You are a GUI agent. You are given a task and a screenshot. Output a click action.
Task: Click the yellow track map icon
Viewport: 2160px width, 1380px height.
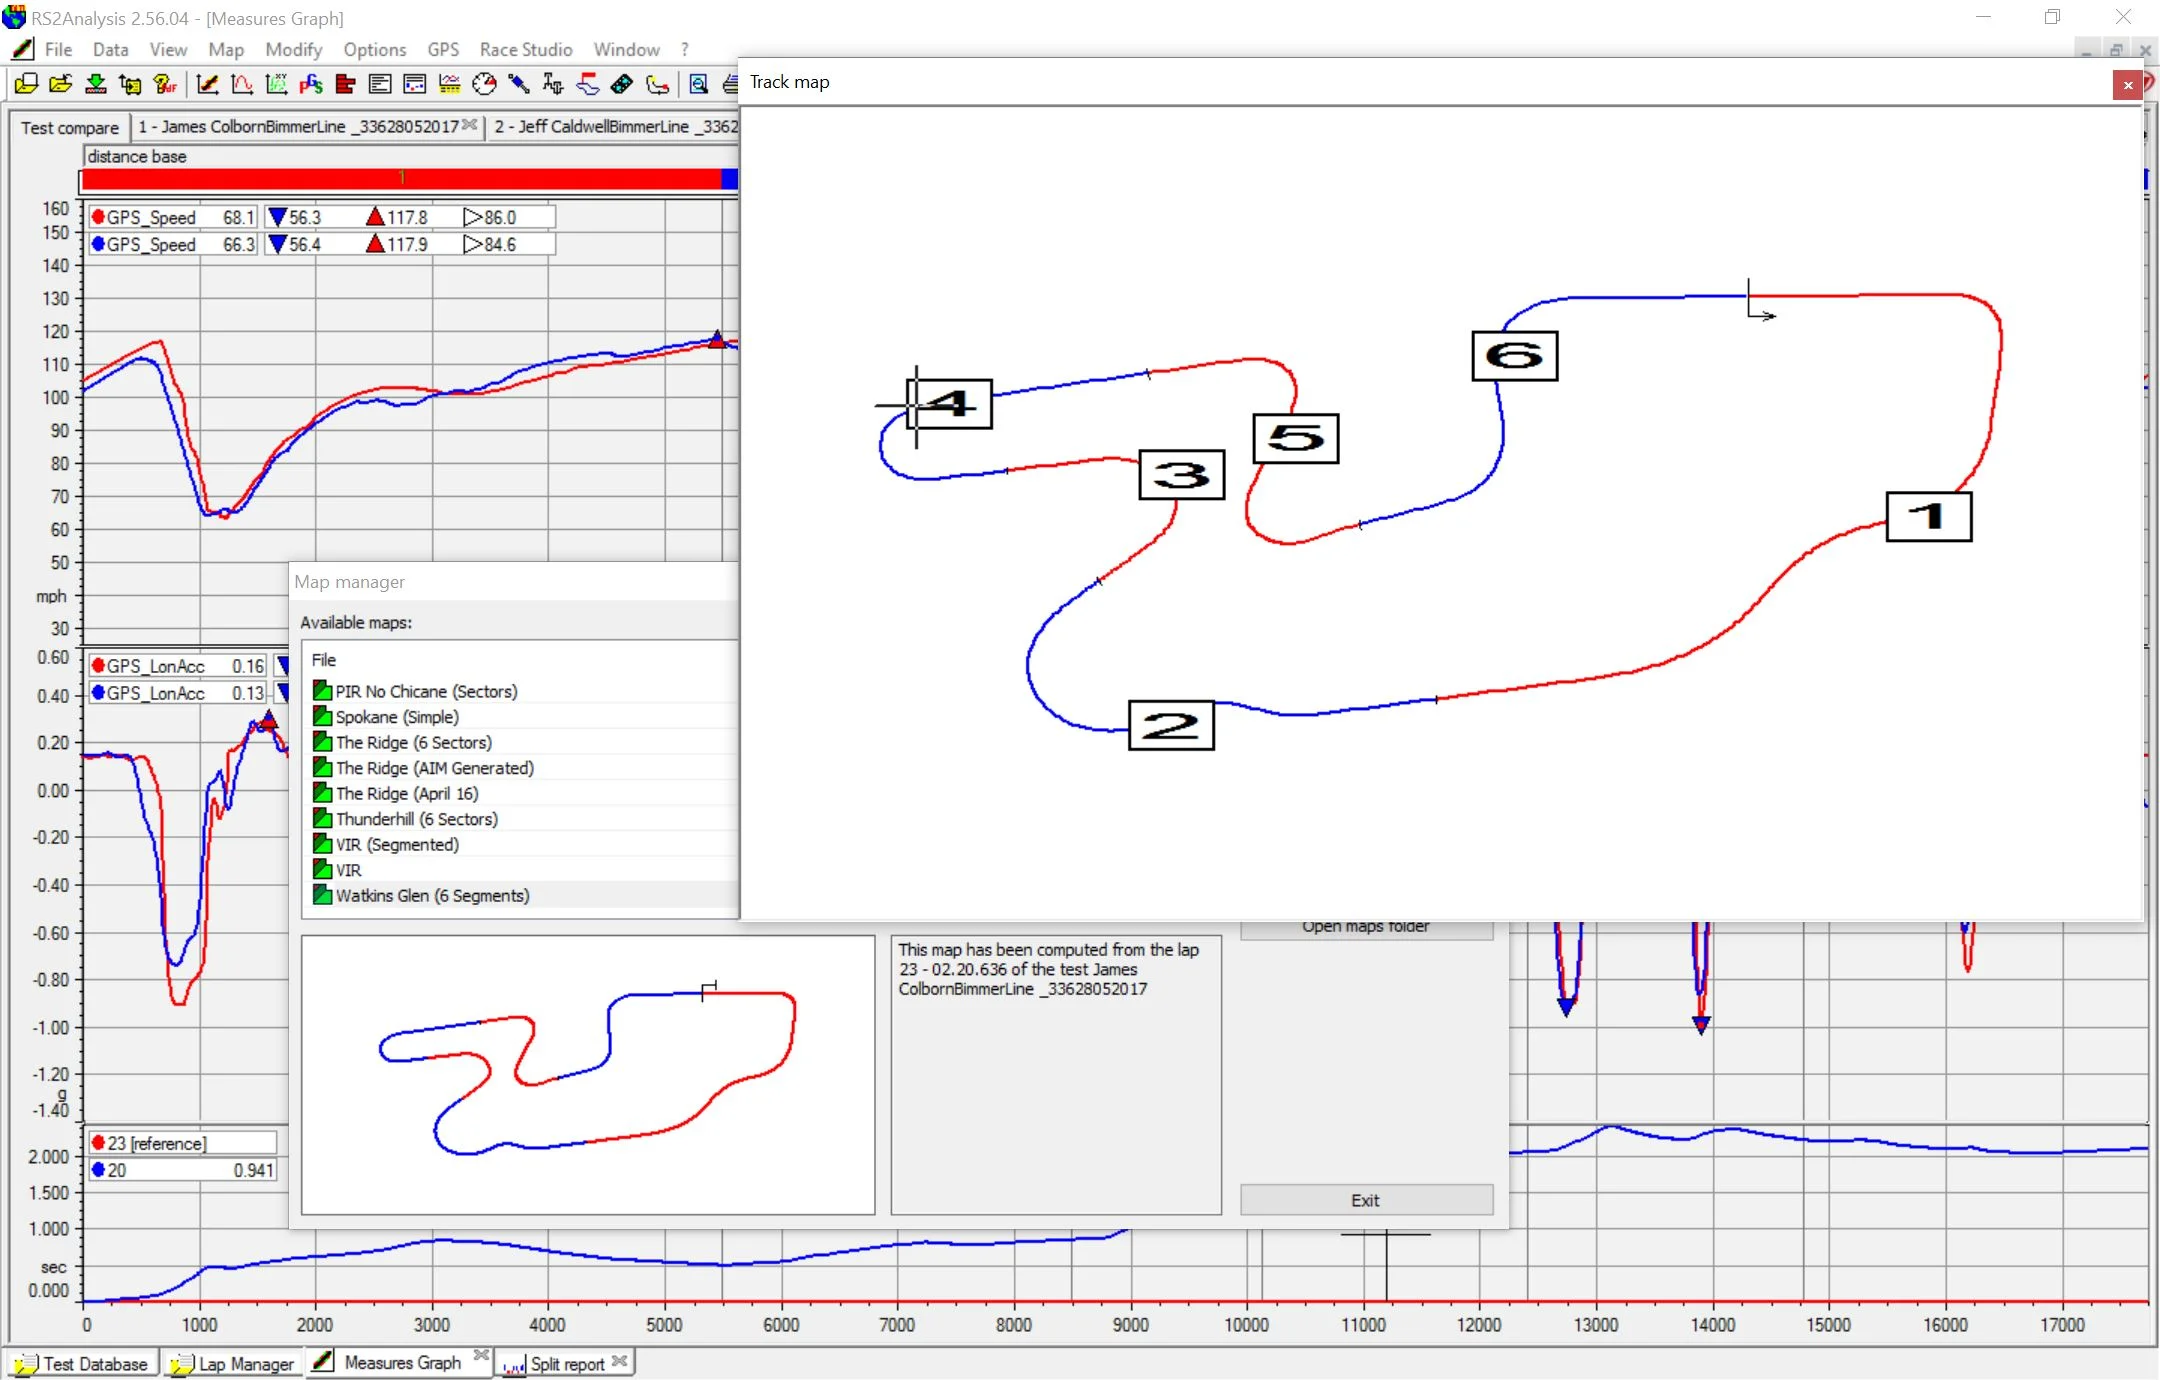pos(657,84)
